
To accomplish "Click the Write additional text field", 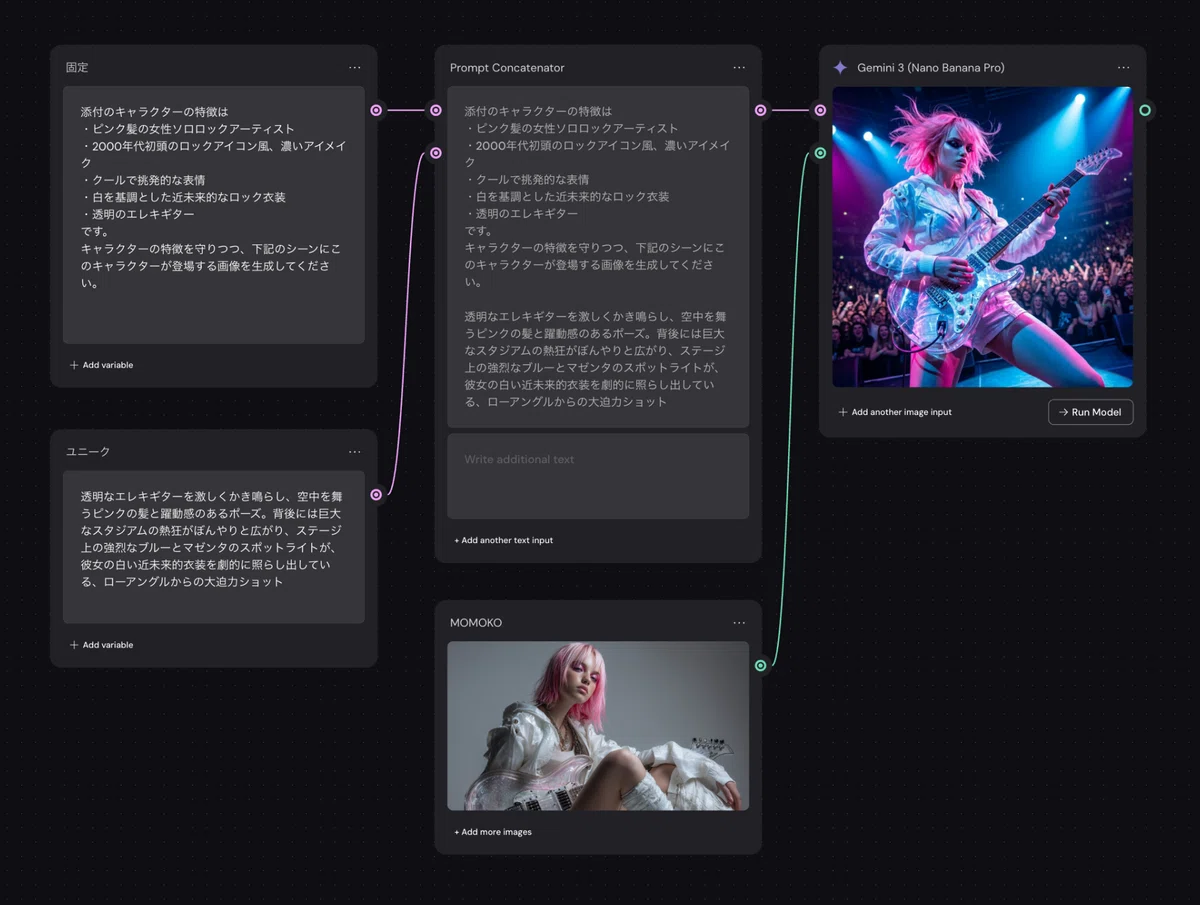I will (598, 476).
